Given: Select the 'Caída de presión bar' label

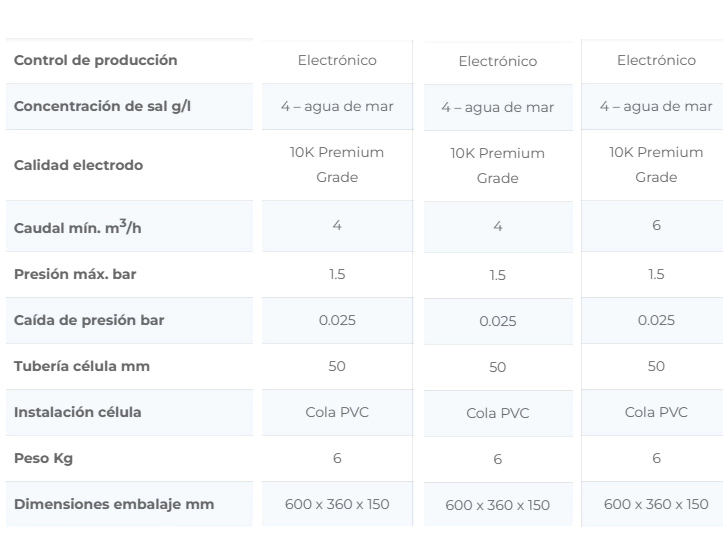Looking at the screenshot, I should [89, 320].
